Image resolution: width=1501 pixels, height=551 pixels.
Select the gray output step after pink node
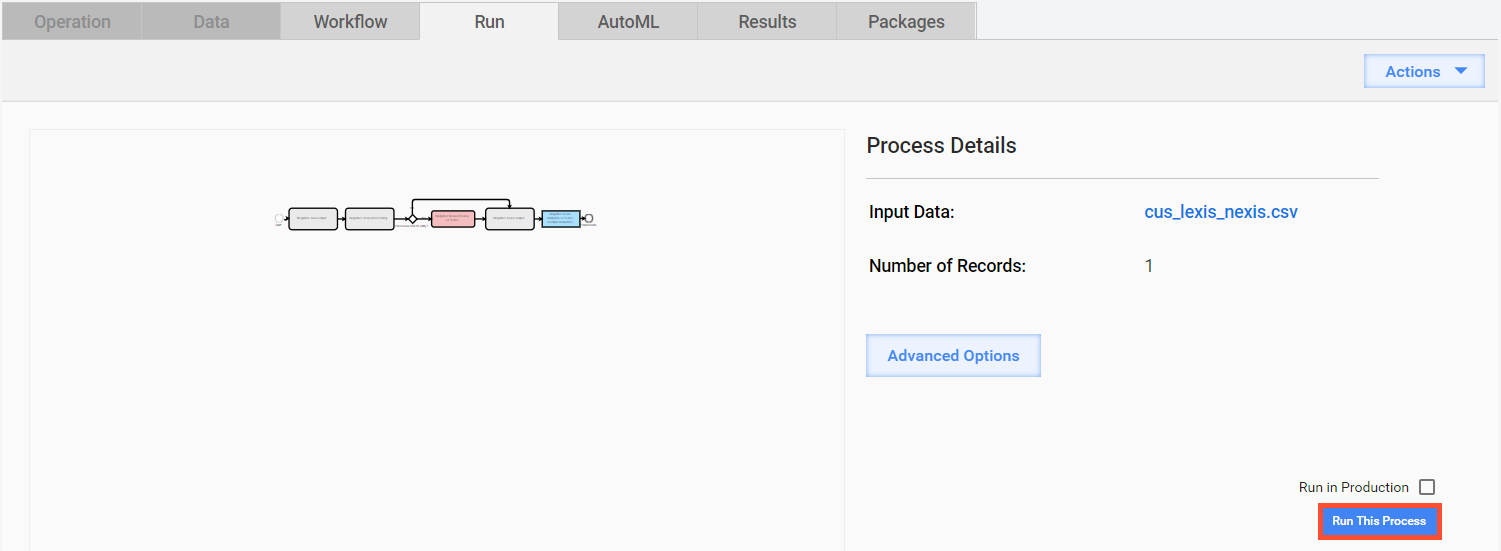(510, 219)
